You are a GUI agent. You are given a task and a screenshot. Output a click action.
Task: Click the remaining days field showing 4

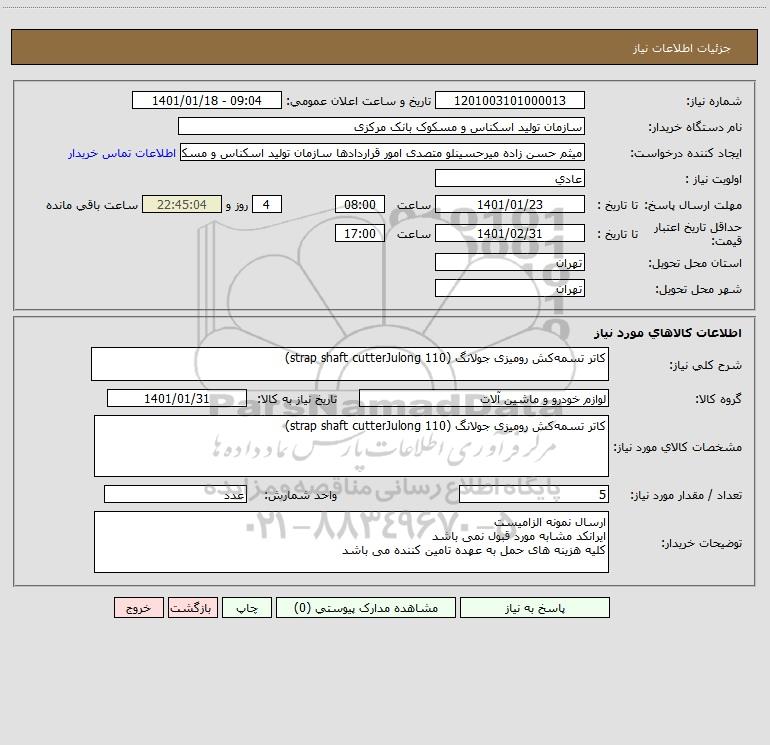[267, 204]
